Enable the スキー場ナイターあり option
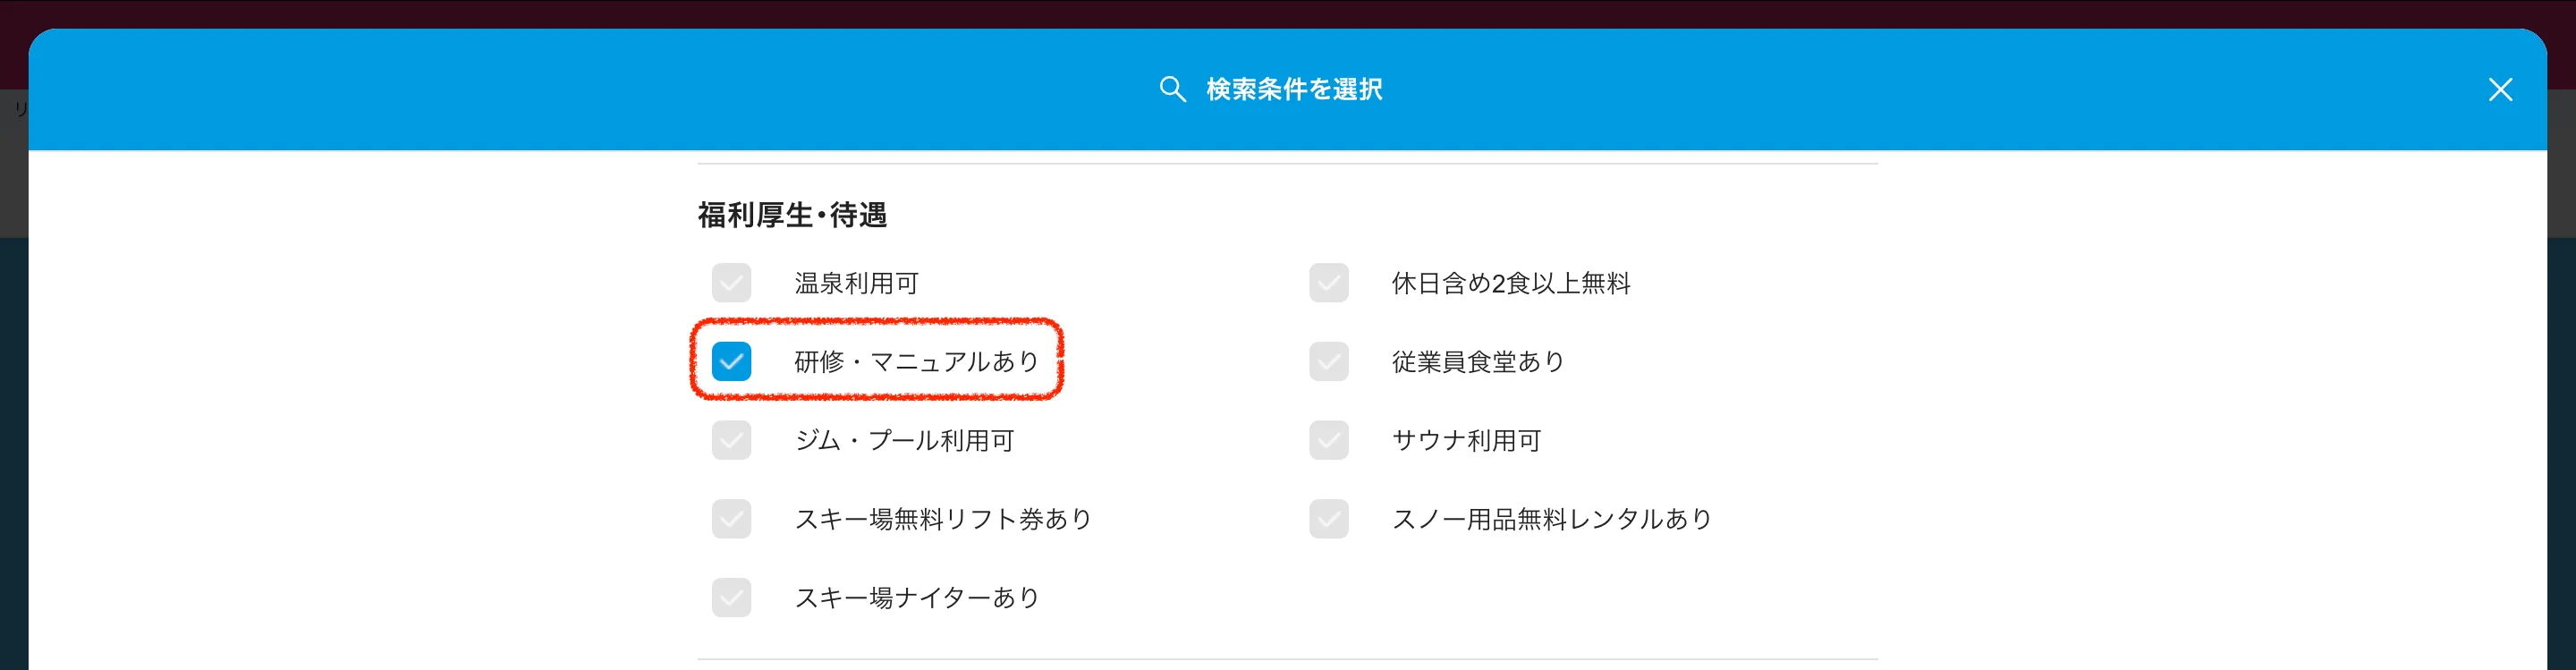Screen dimensions: 2576x670 (731, 598)
